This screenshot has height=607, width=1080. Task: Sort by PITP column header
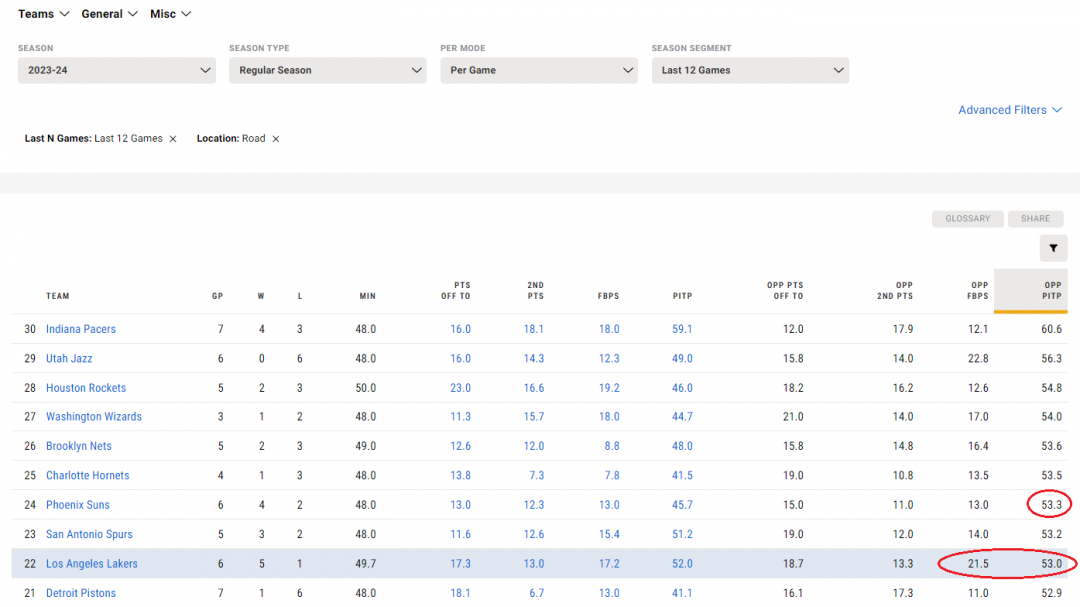[683, 296]
